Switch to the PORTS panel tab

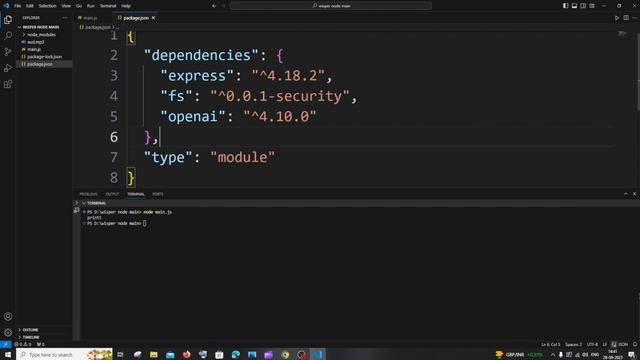coord(158,194)
